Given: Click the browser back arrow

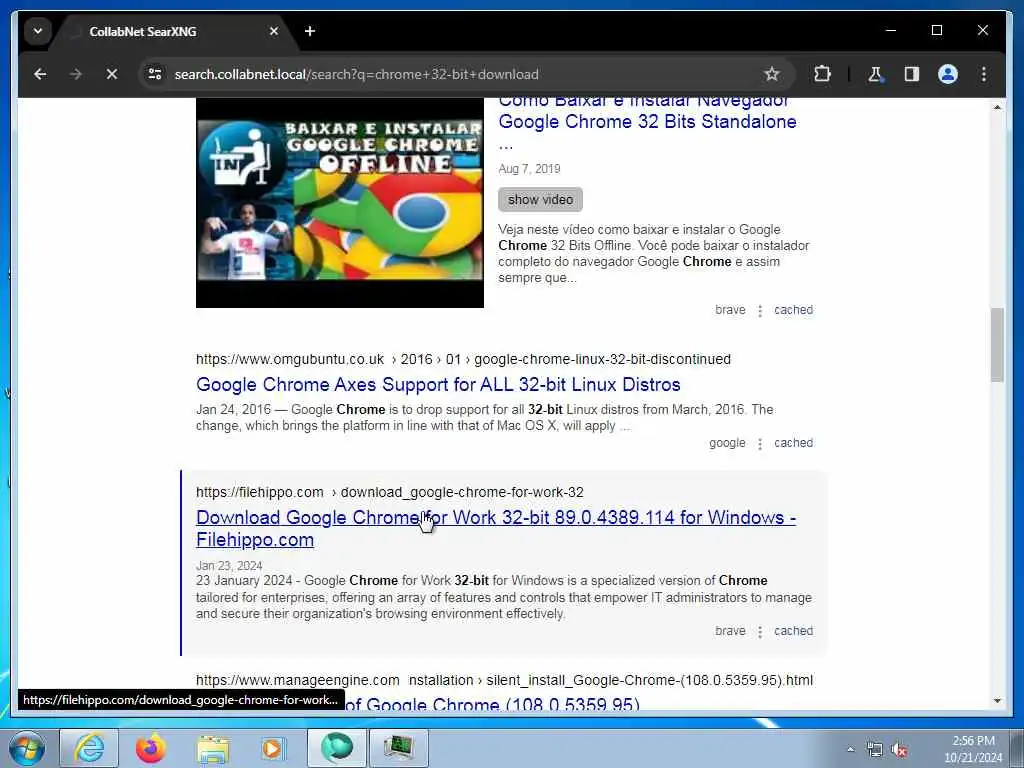Looking at the screenshot, I should 40,74.
